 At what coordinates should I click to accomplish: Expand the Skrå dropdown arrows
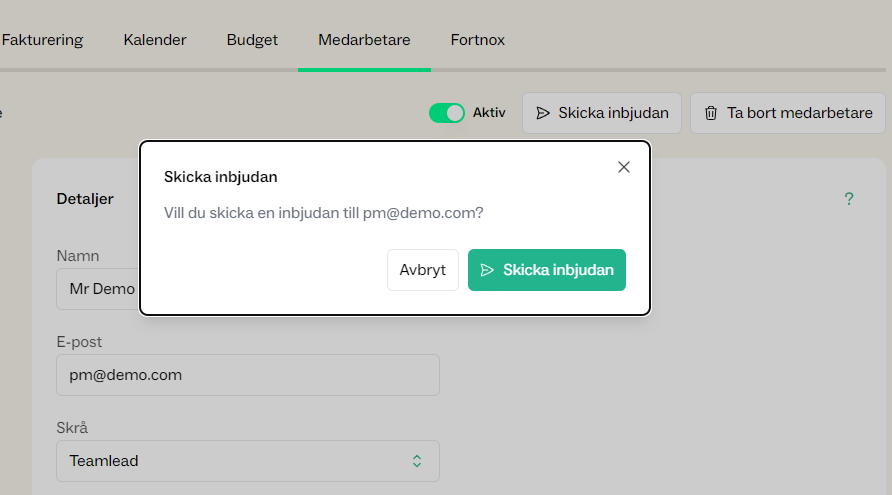417,461
